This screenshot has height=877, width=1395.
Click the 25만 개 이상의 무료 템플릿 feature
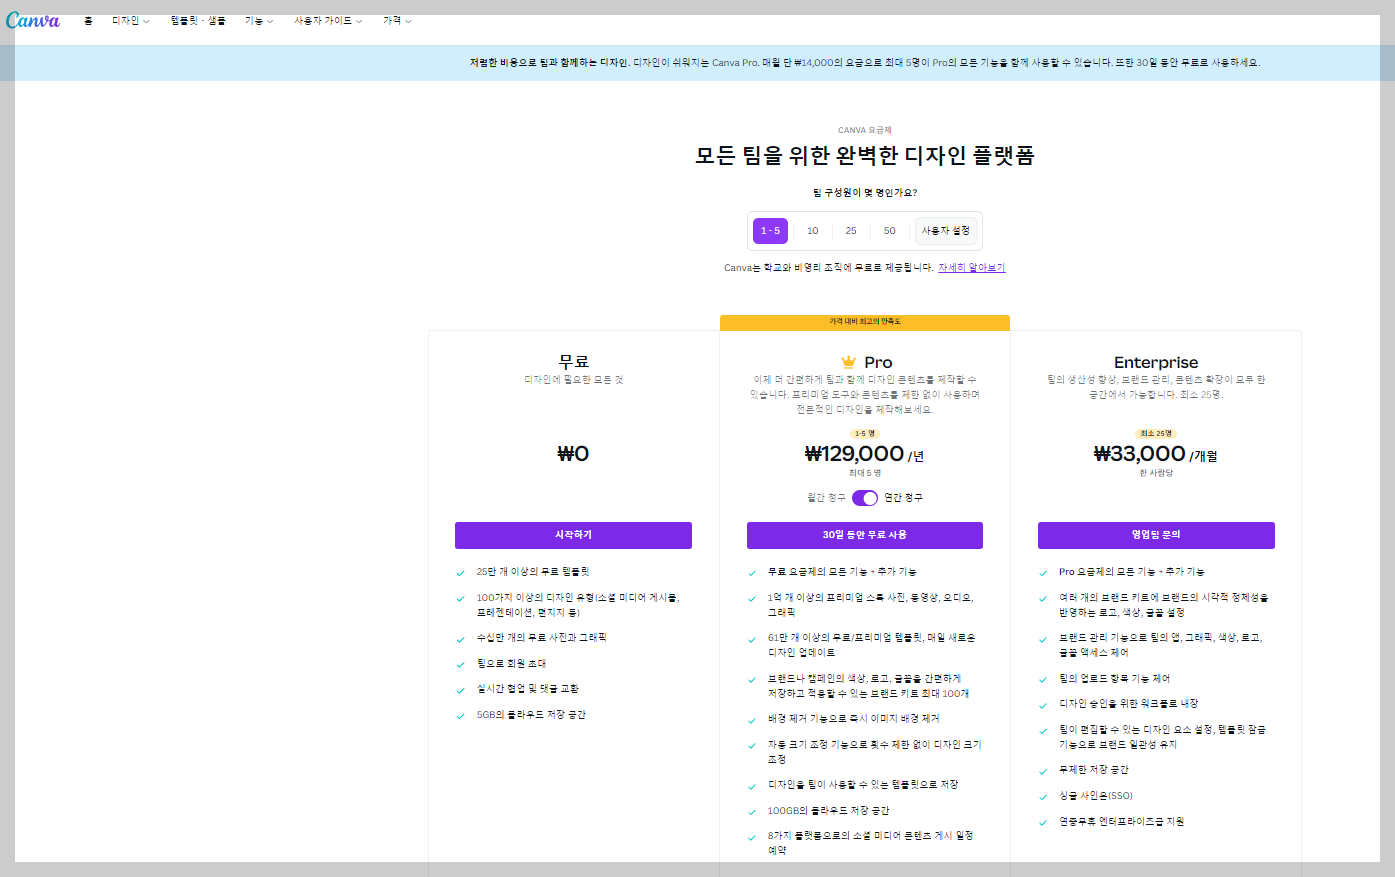[533, 572]
